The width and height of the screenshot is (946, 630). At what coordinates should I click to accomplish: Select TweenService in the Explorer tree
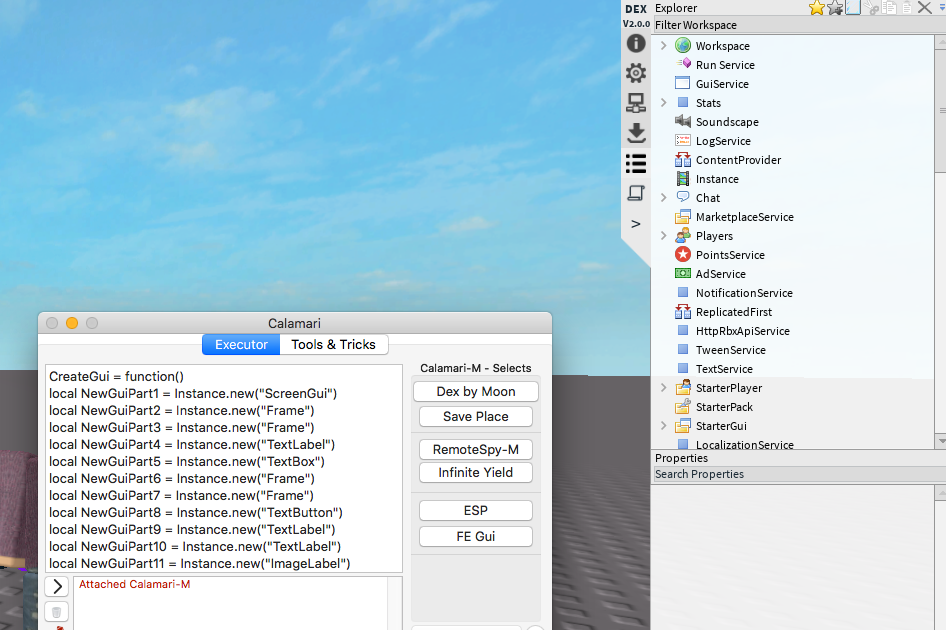click(x=731, y=350)
